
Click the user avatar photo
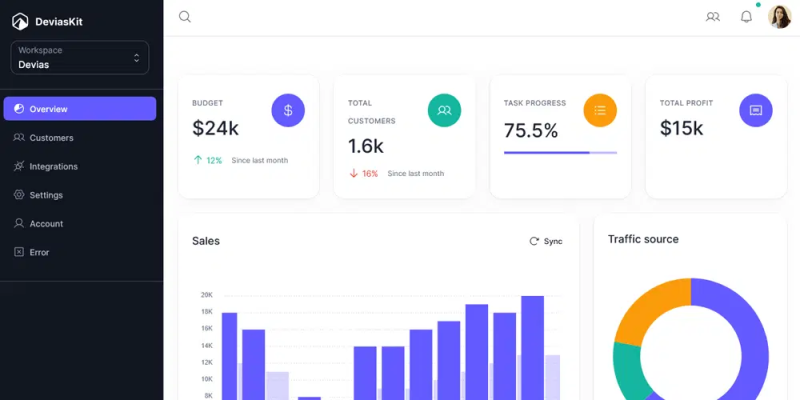(x=780, y=17)
